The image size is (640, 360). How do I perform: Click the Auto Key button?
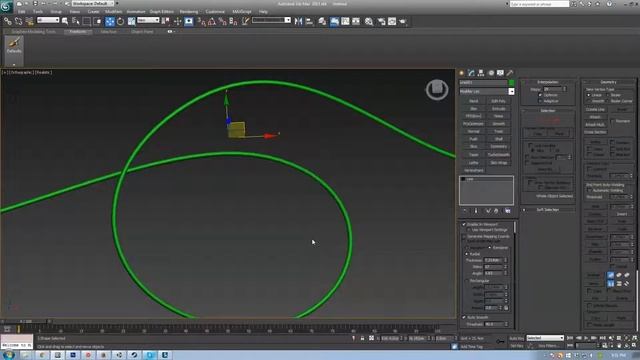(x=516, y=338)
